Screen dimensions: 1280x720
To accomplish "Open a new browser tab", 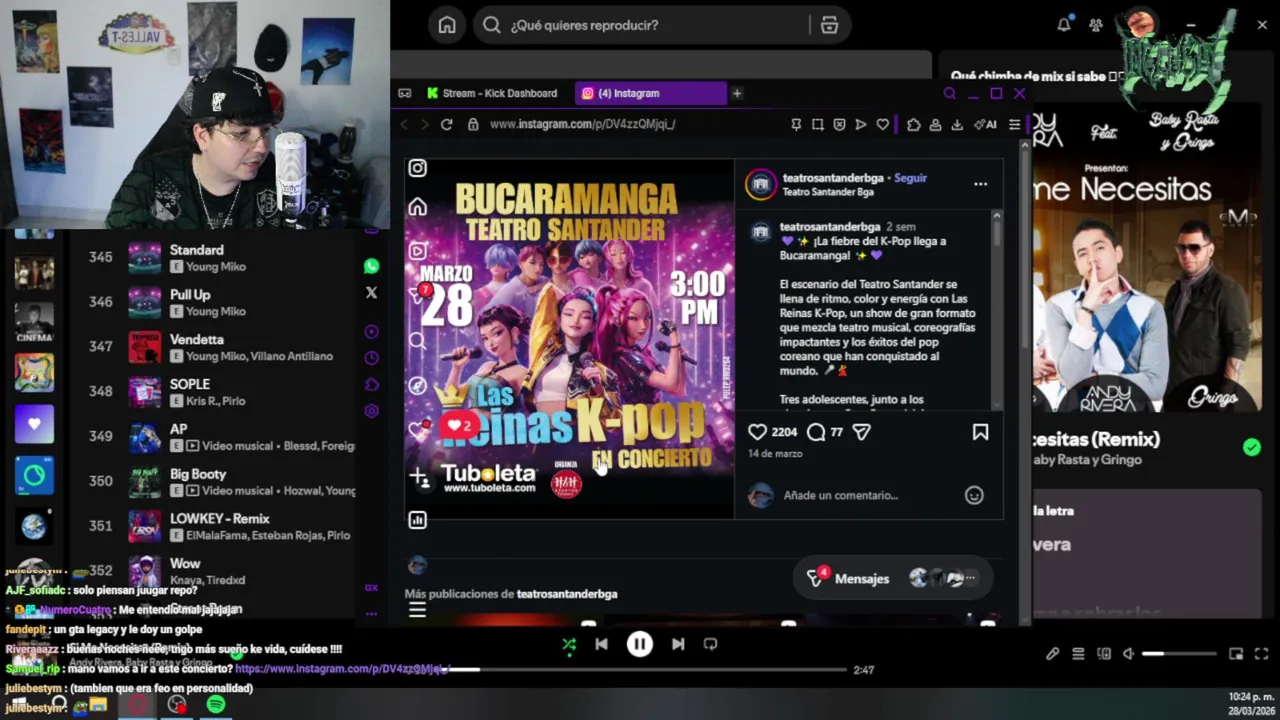I will click(x=737, y=93).
